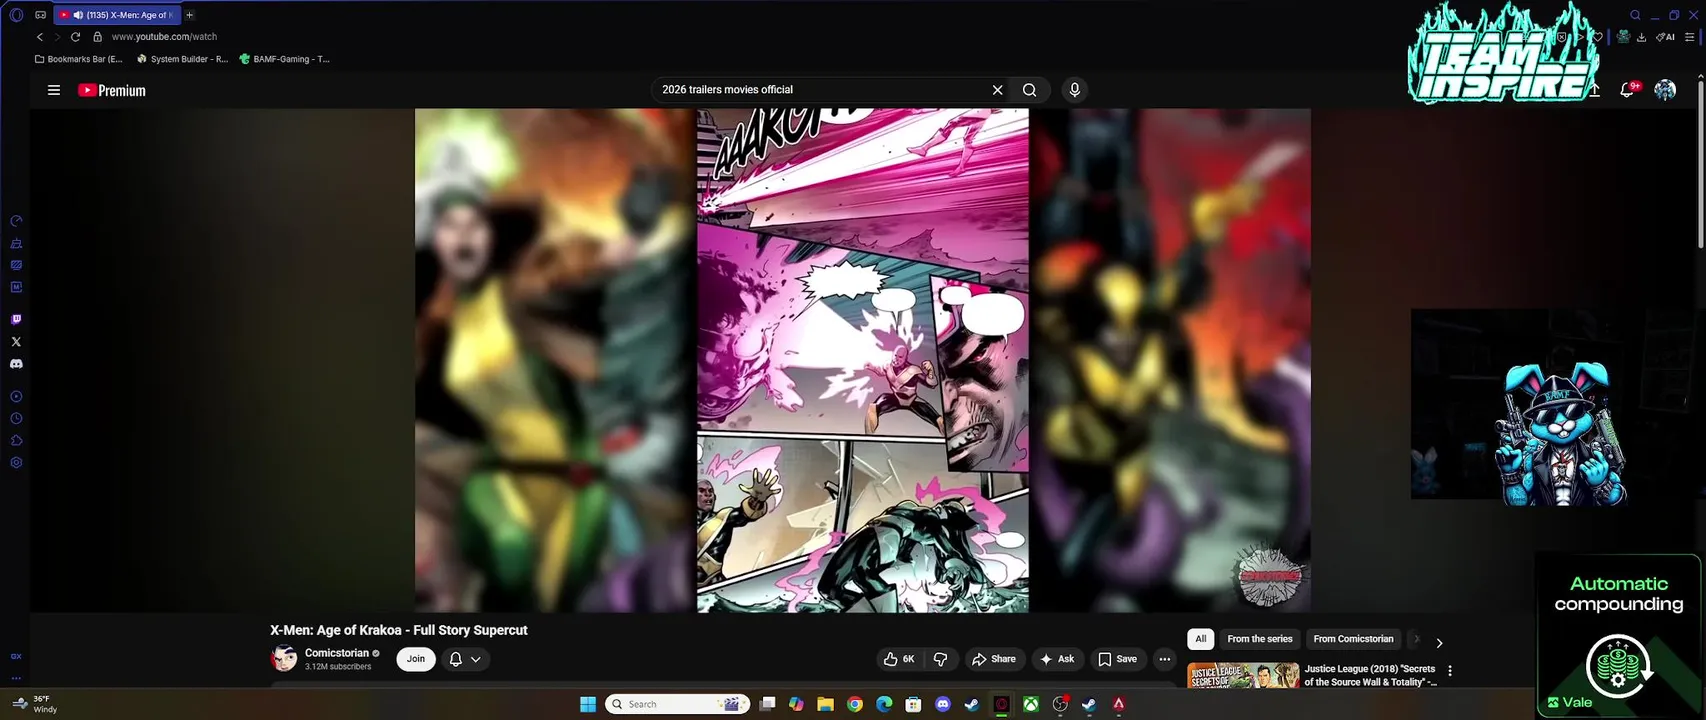Click the page vertical scrollbar

[1700, 165]
